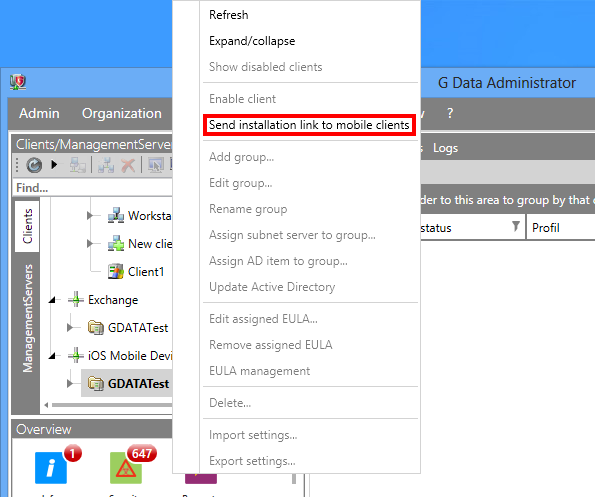Click the play arrow icon in toolbar
The height and width of the screenshot is (497, 595).
(54, 165)
